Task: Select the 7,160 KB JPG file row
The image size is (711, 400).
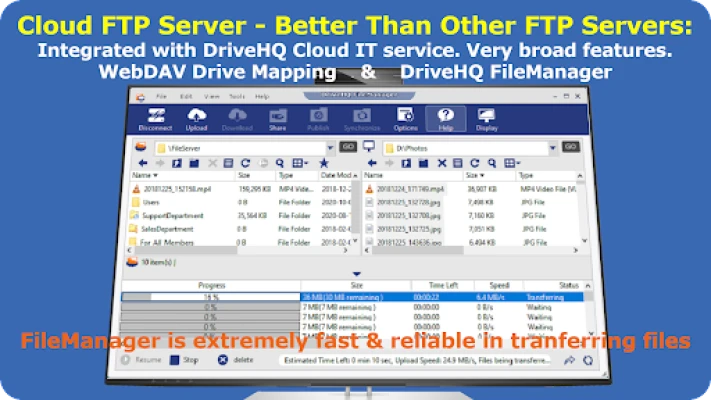Action: [x=472, y=216]
